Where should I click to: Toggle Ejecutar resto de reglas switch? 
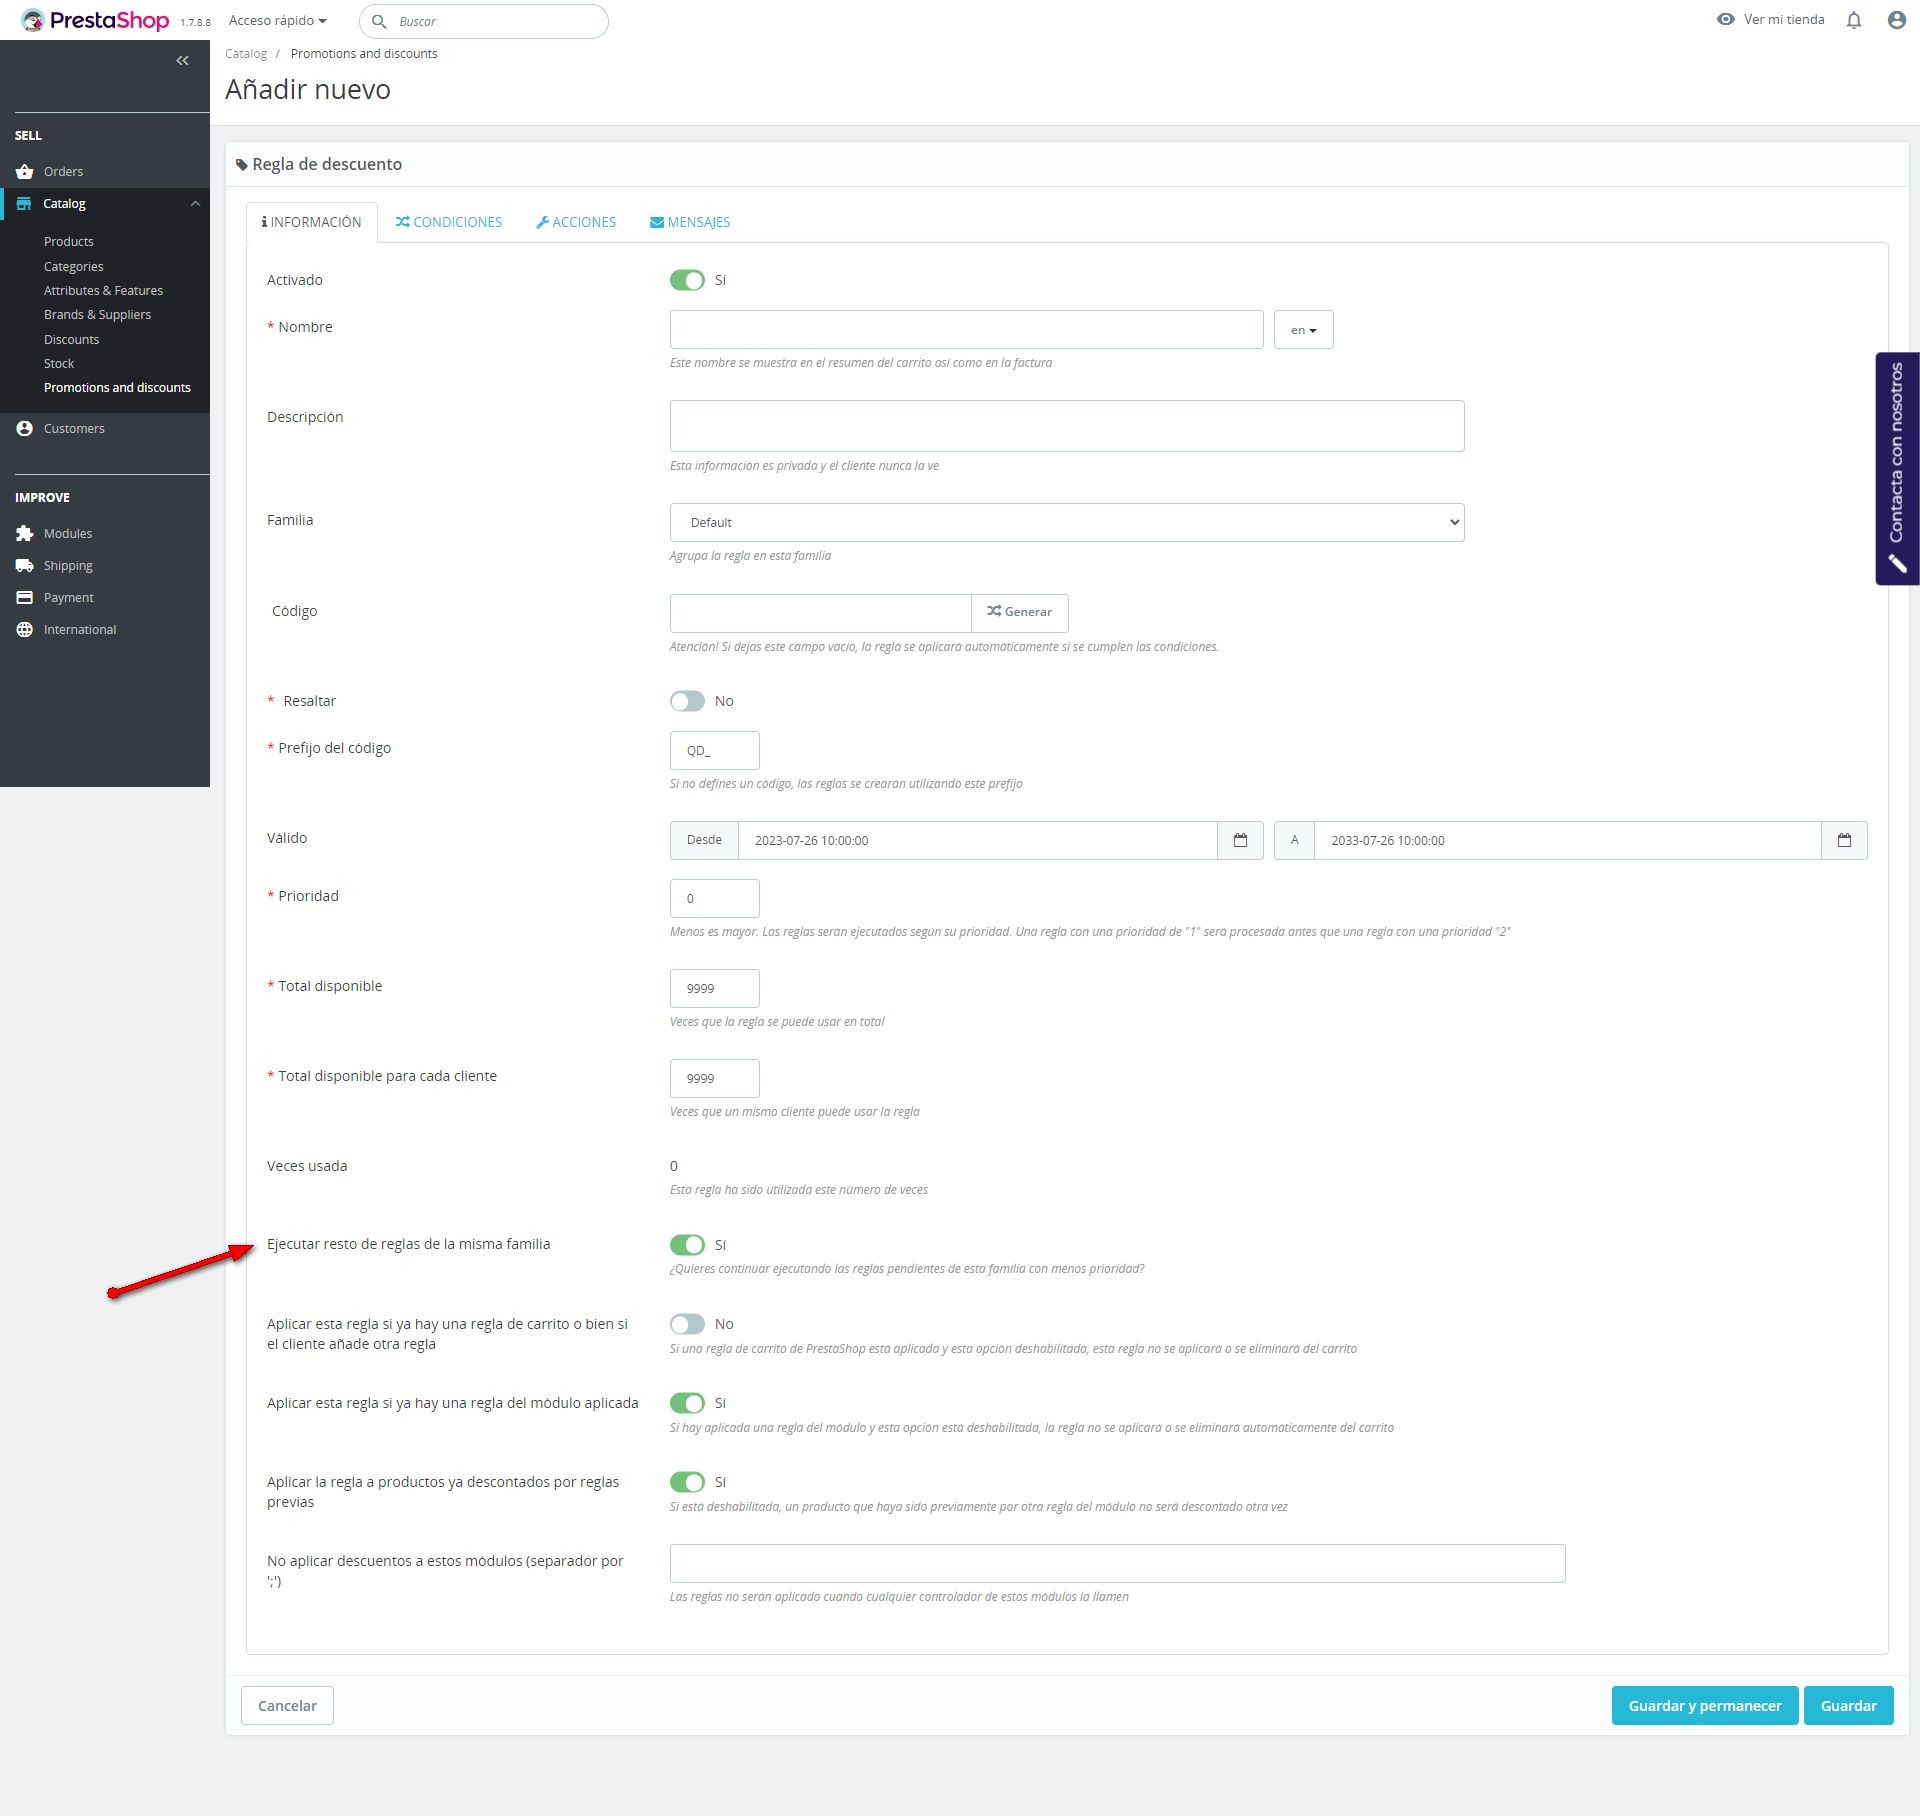(x=687, y=1245)
